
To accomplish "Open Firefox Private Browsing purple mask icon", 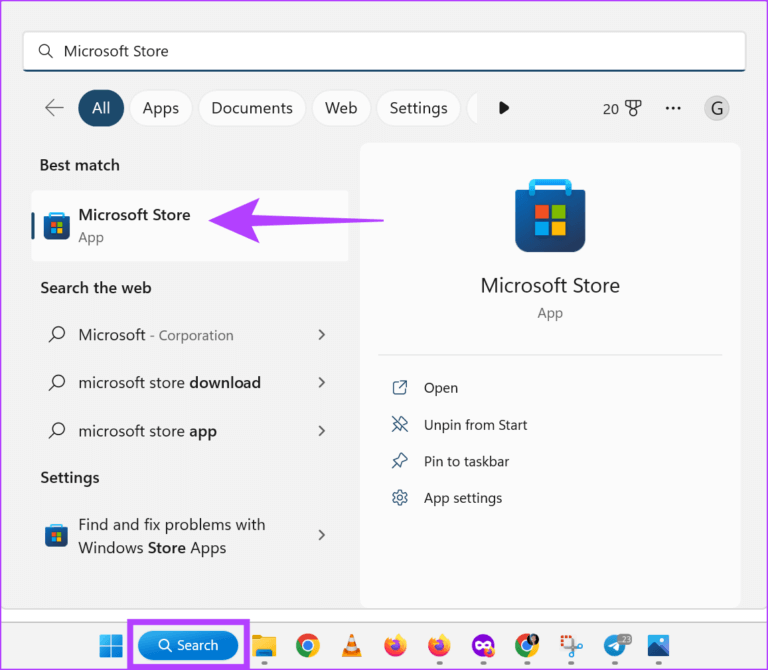I will (483, 646).
